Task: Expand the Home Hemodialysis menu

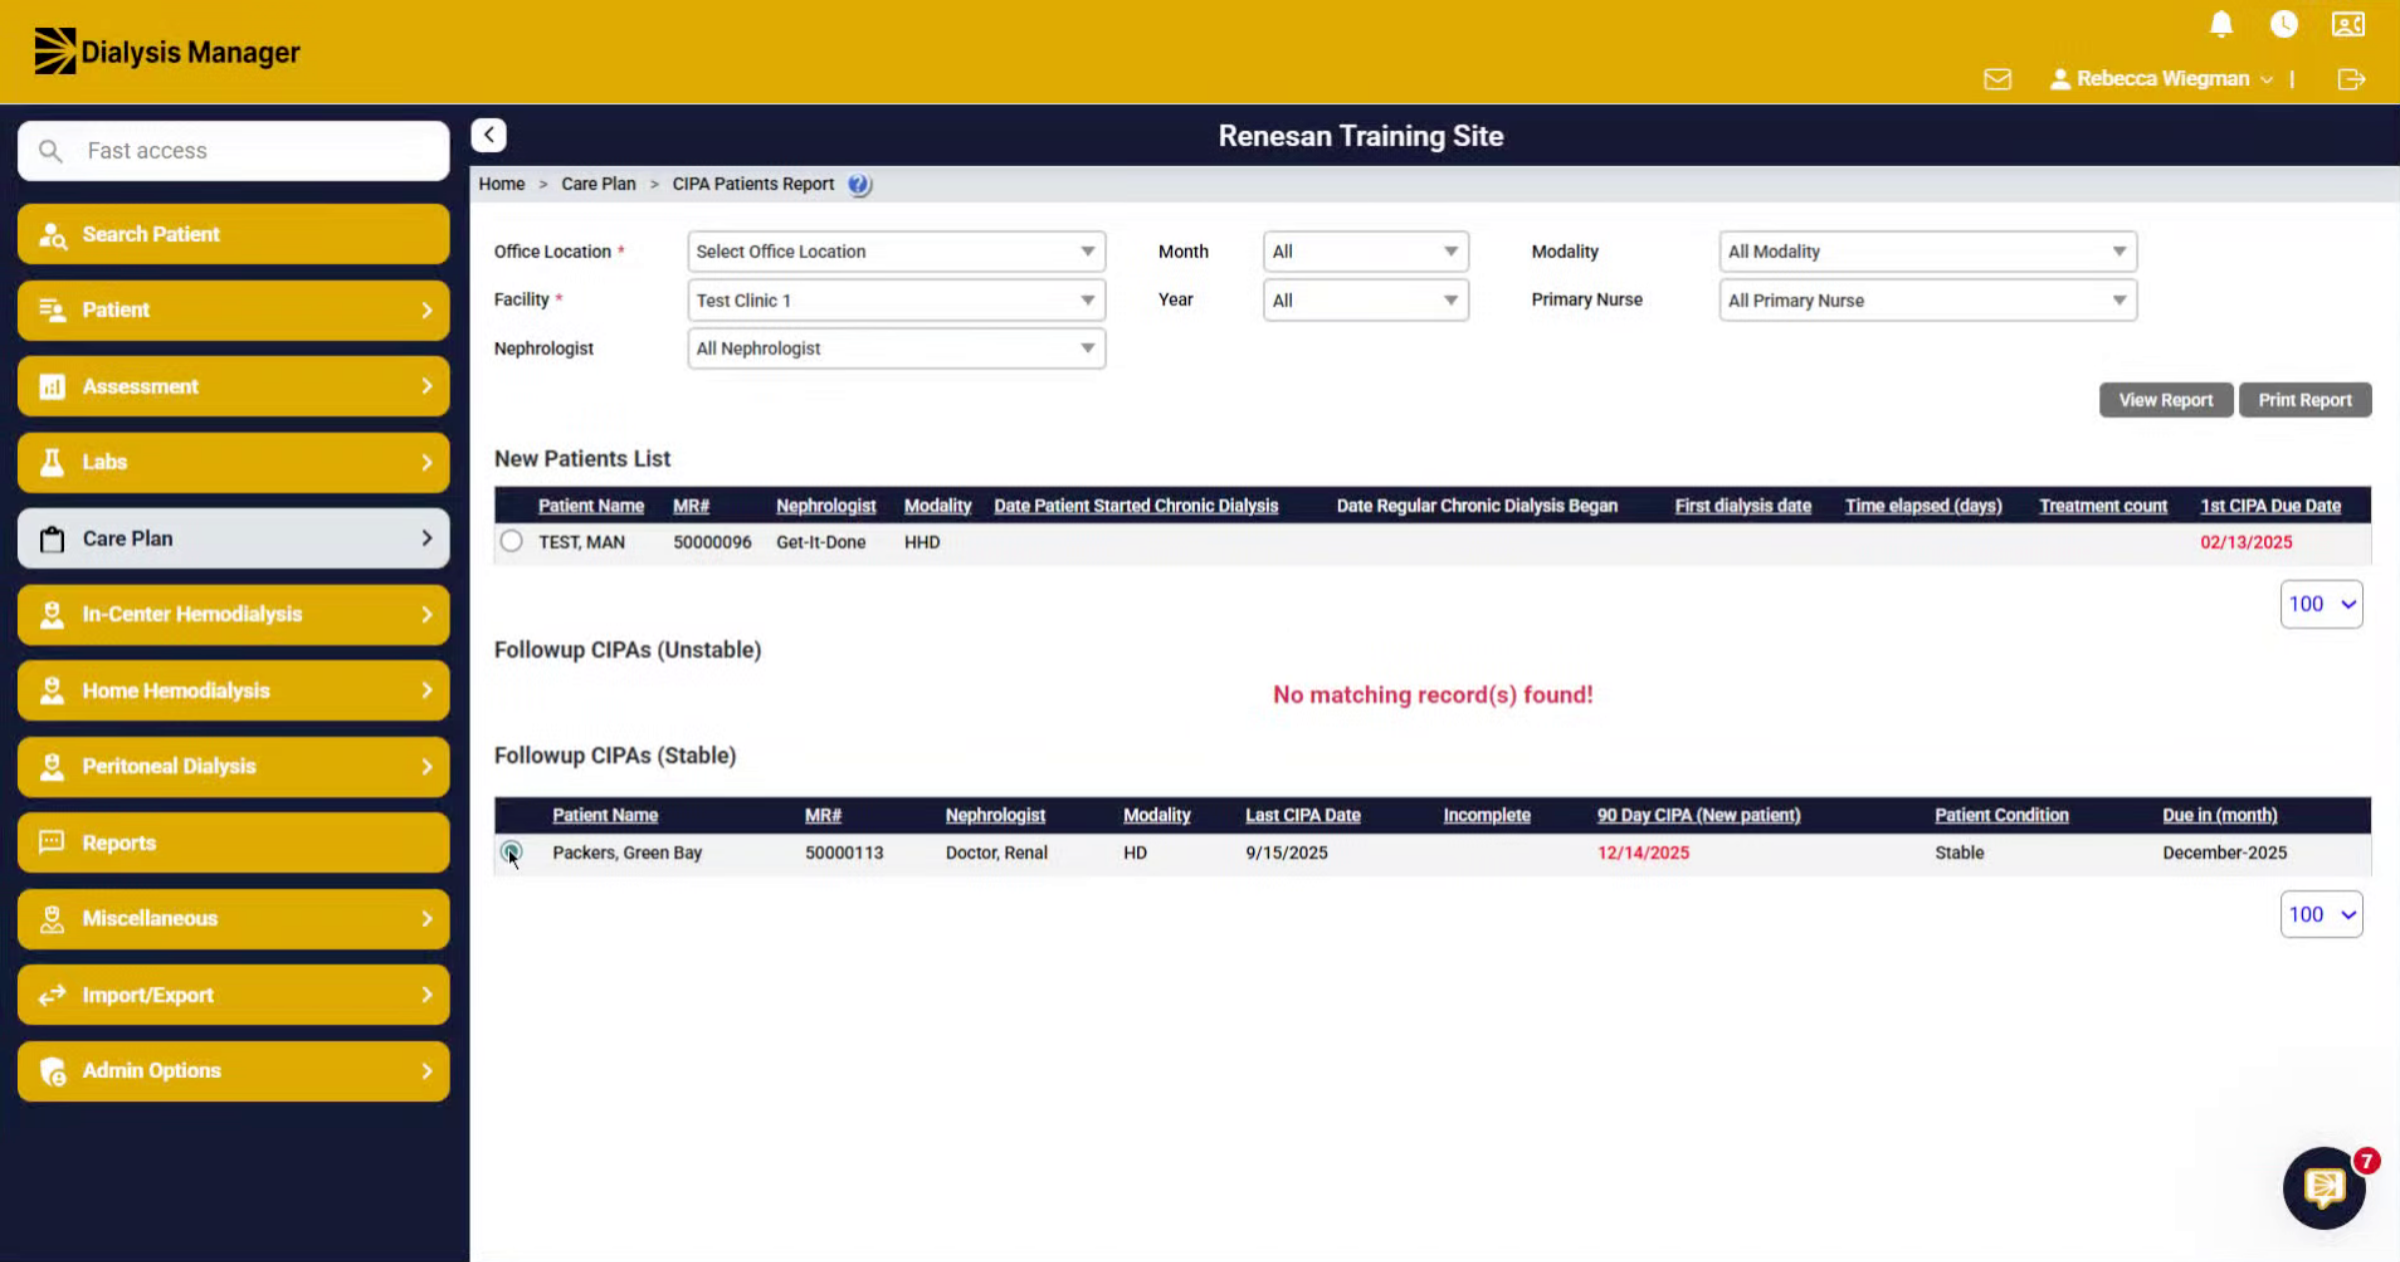Action: click(233, 690)
